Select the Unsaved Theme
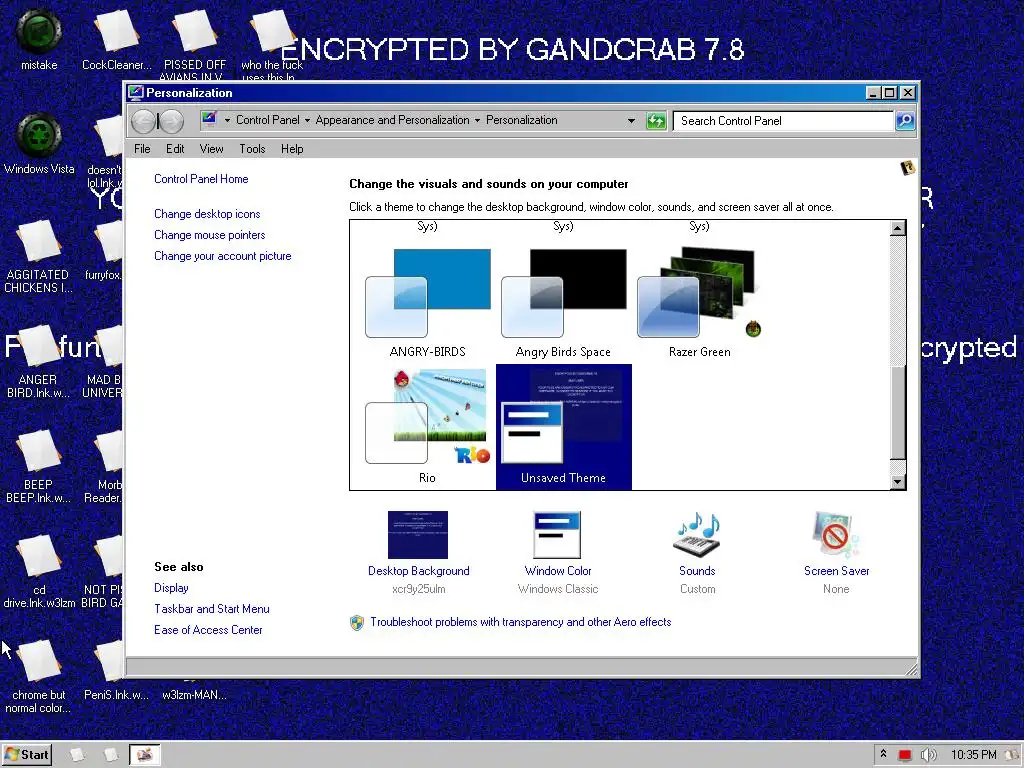 tap(564, 426)
